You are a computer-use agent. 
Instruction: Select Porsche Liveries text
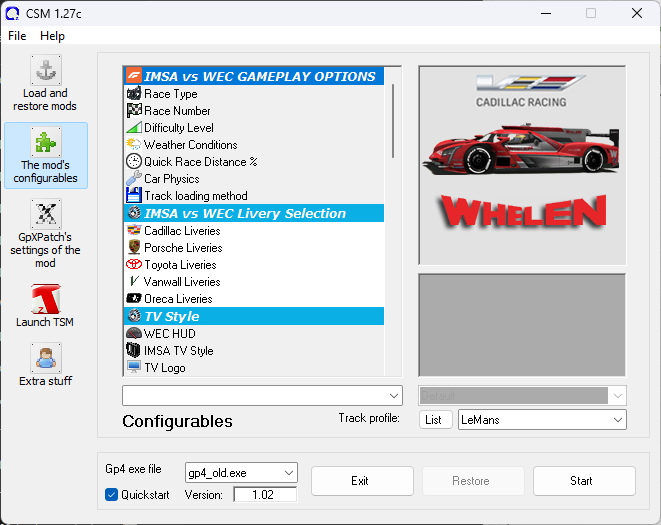(x=183, y=248)
